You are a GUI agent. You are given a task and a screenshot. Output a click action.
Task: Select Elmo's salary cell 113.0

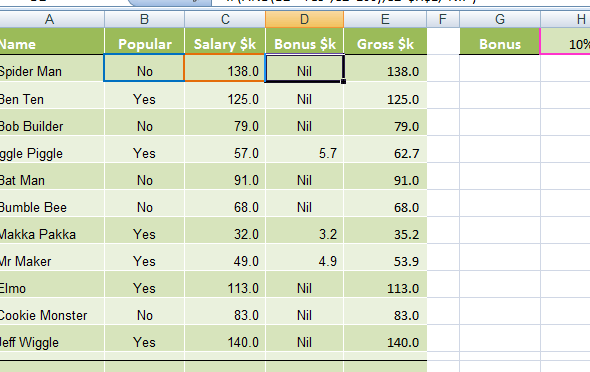(x=225, y=285)
